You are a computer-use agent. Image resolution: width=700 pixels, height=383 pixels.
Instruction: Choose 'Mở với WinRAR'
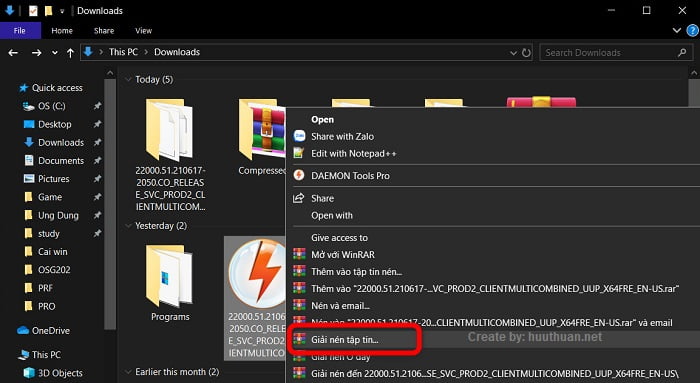343,254
